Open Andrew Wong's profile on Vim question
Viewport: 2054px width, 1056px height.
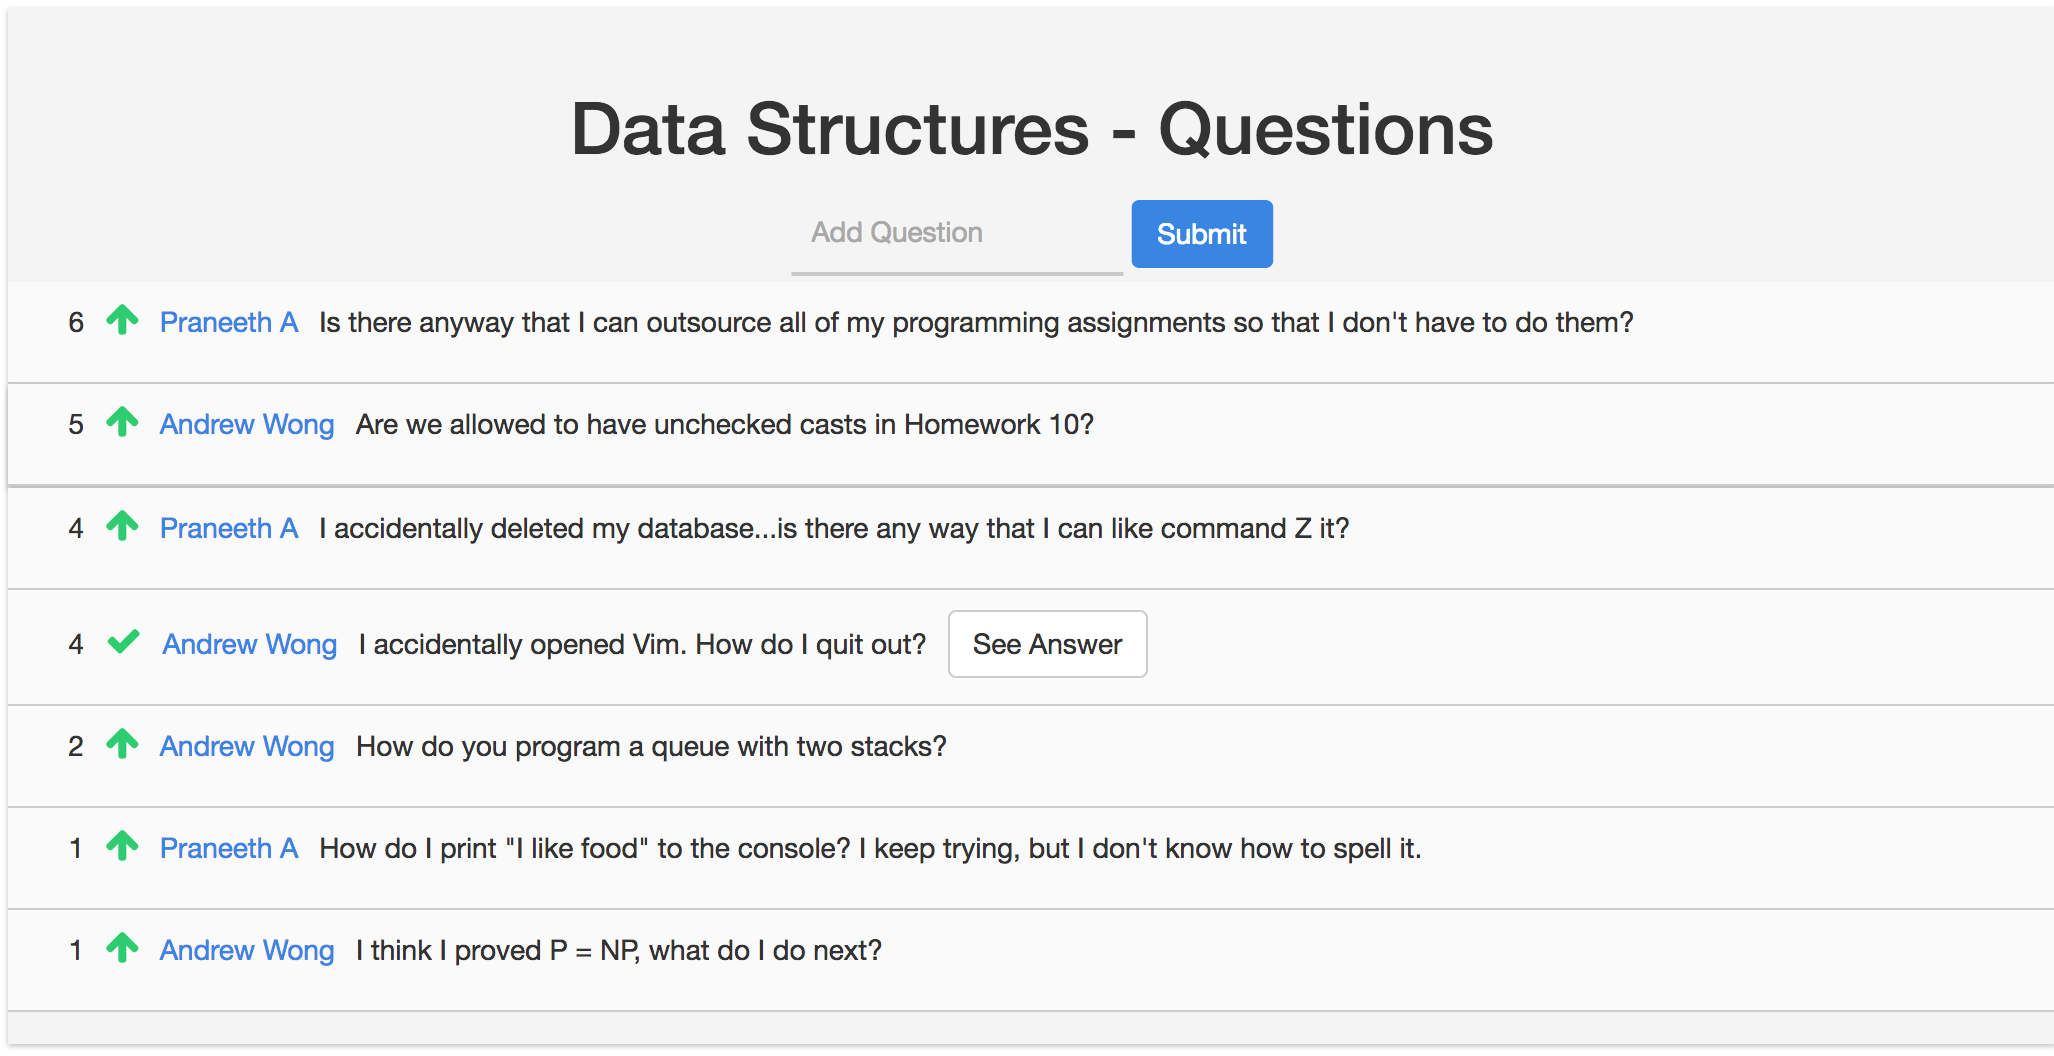click(x=250, y=645)
